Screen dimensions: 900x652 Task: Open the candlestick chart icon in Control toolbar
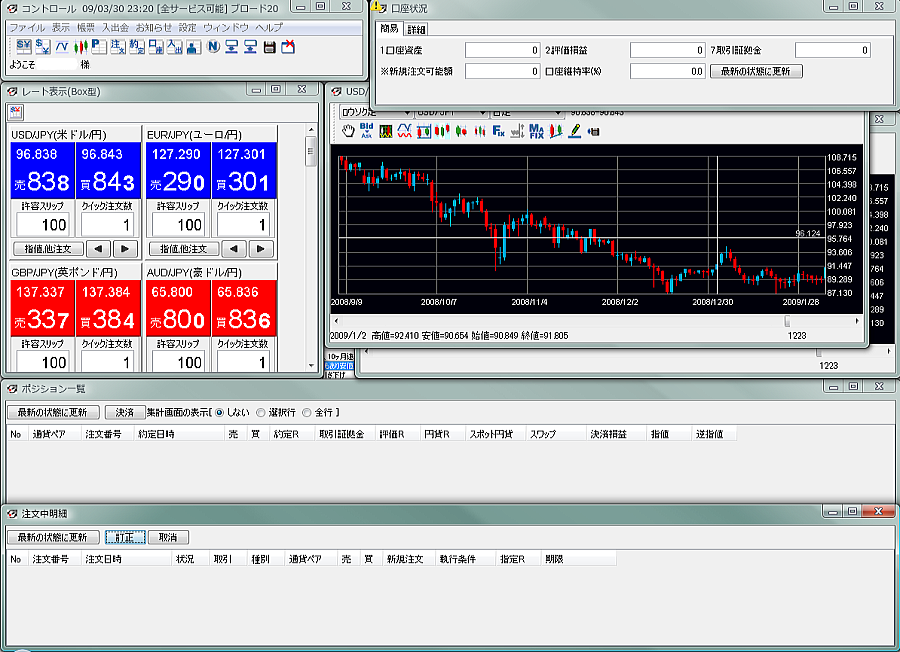pyautogui.click(x=80, y=46)
